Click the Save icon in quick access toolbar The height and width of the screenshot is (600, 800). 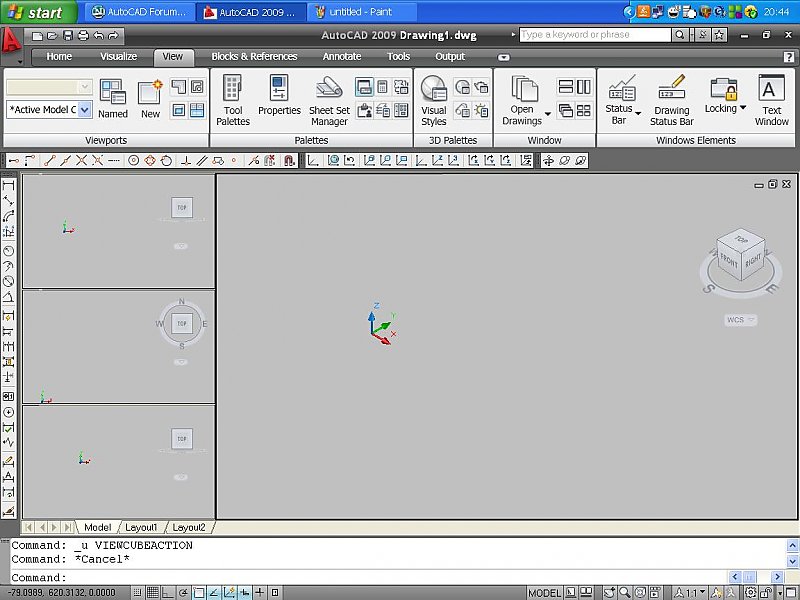point(68,35)
